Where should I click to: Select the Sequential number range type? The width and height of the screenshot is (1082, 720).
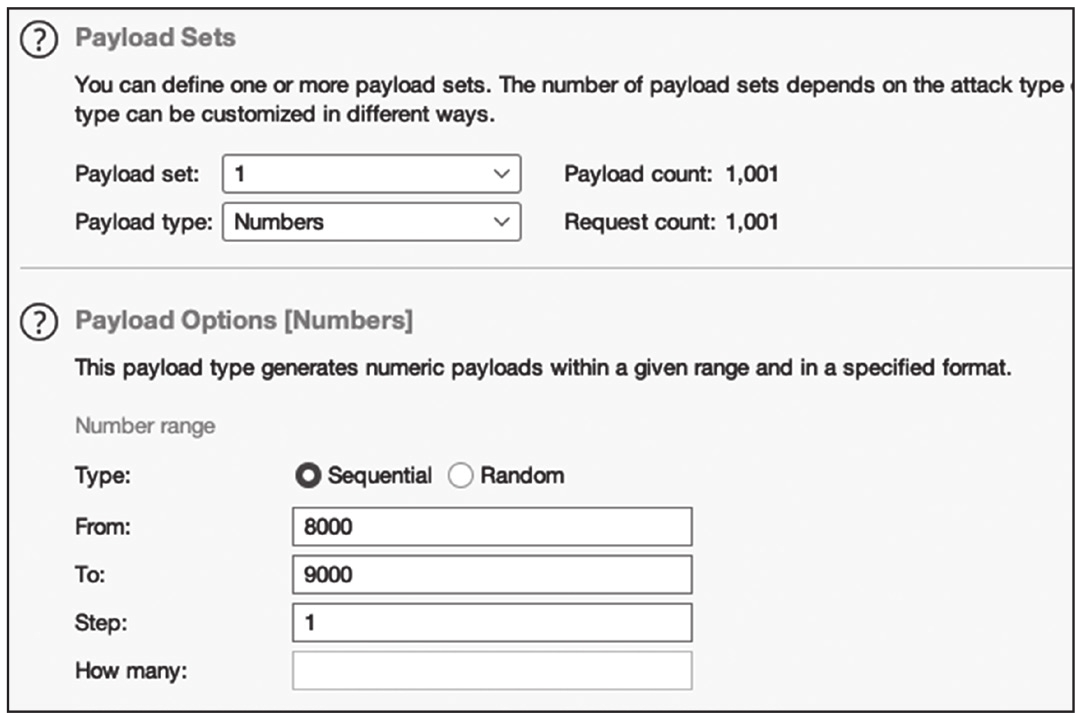(x=307, y=476)
